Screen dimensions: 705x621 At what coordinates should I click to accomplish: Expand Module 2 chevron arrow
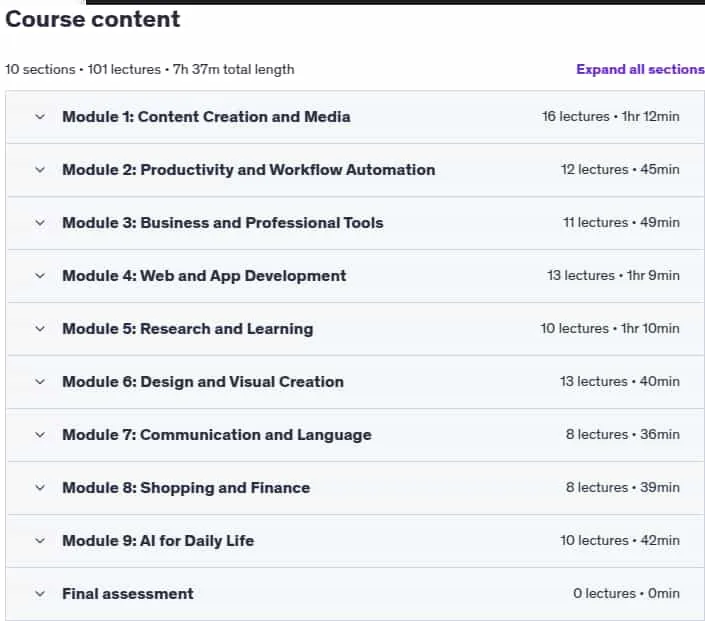pos(40,170)
